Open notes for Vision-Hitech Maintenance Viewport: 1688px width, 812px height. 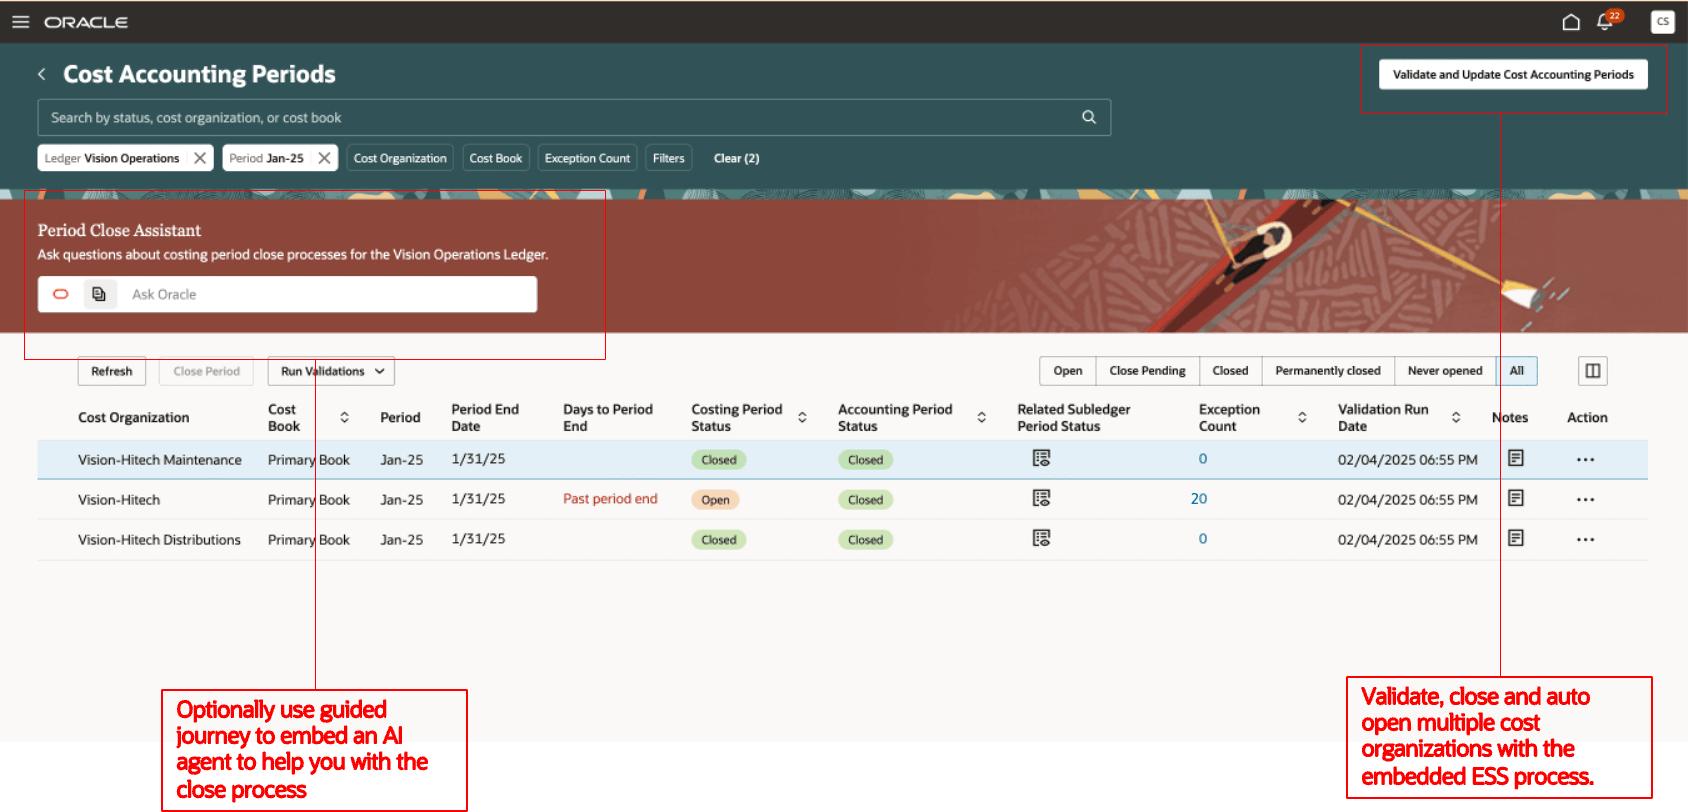(1516, 458)
